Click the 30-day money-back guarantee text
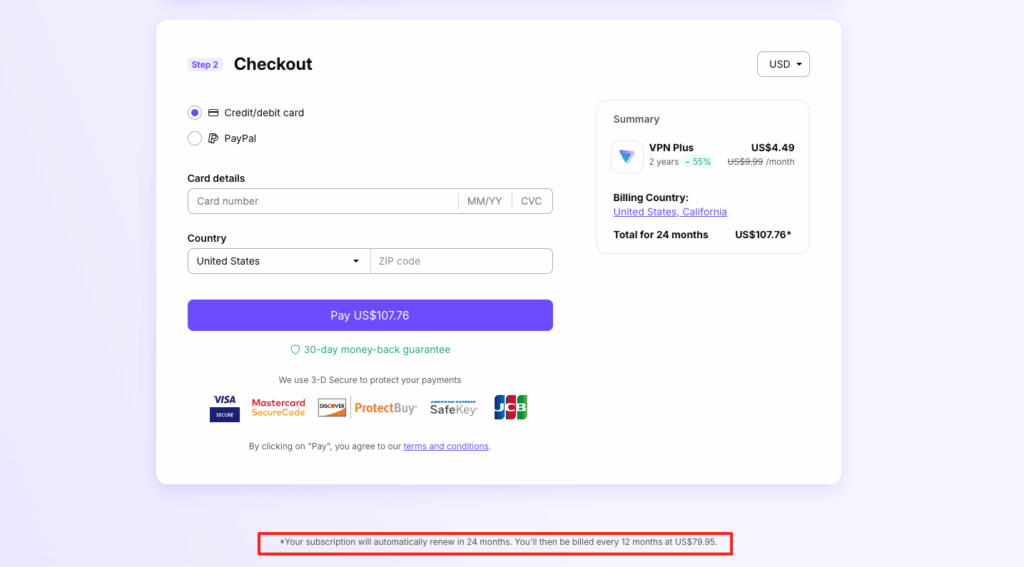The image size is (1024, 567). pyautogui.click(x=377, y=349)
